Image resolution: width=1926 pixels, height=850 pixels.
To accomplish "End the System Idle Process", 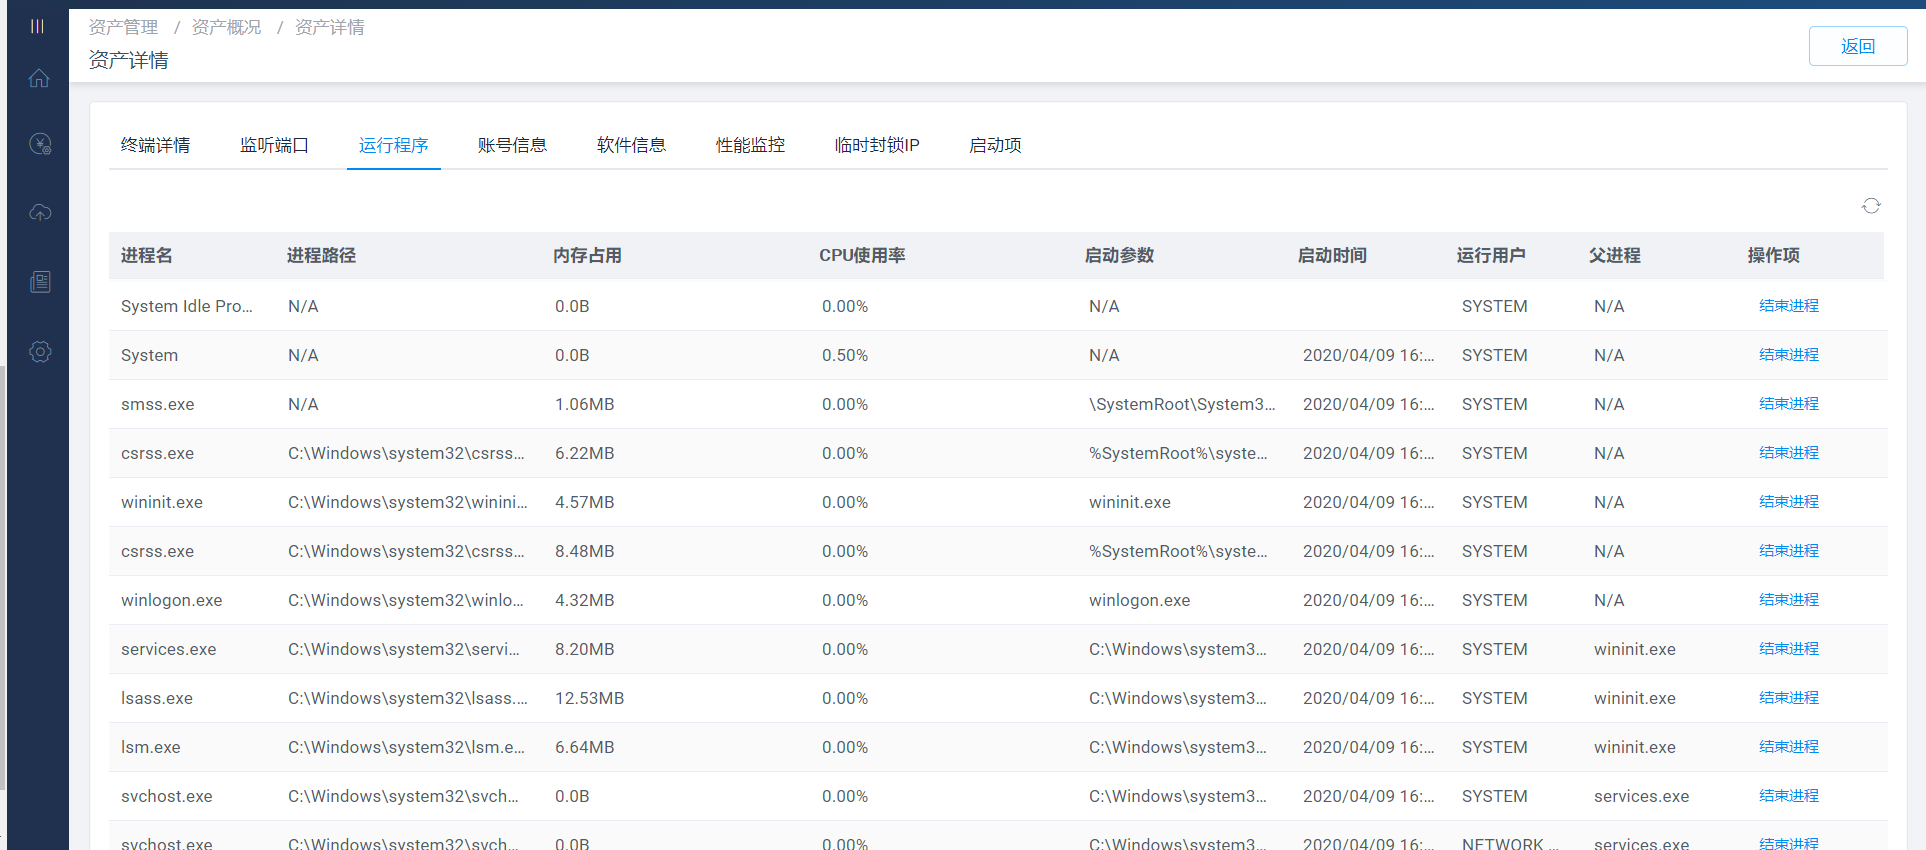I will [x=1789, y=306].
